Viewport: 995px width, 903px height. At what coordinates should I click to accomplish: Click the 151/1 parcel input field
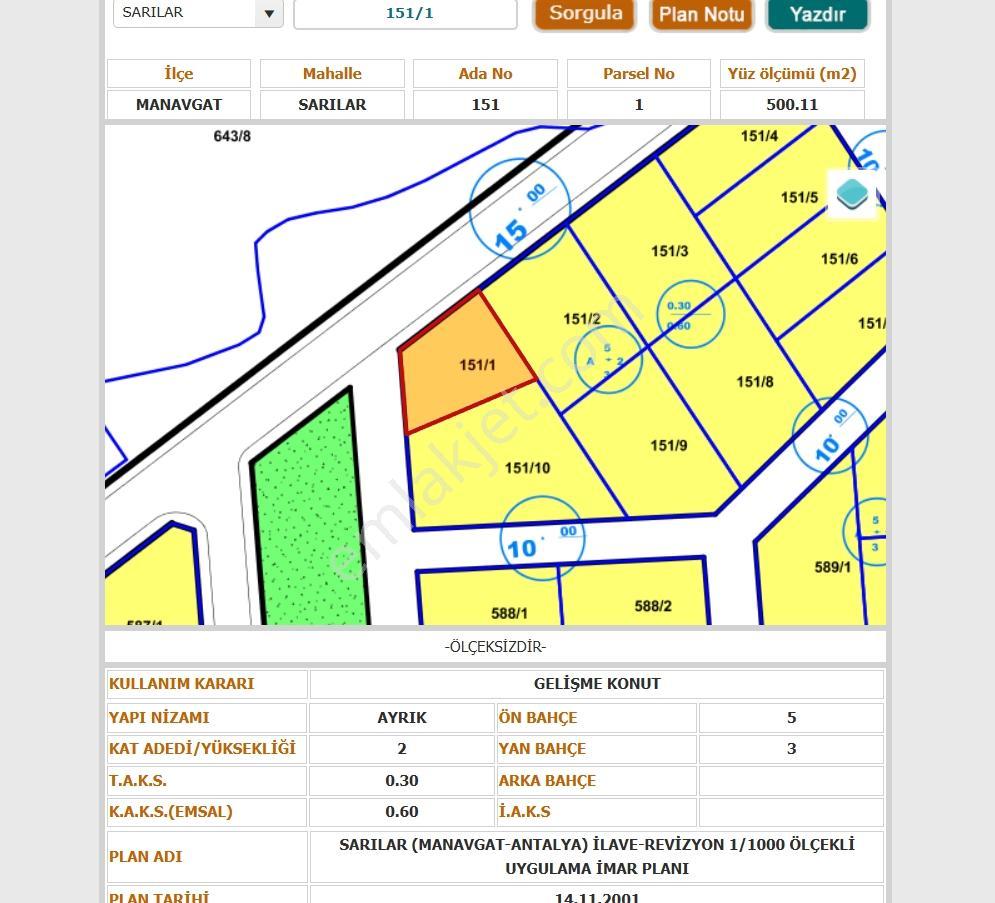405,13
